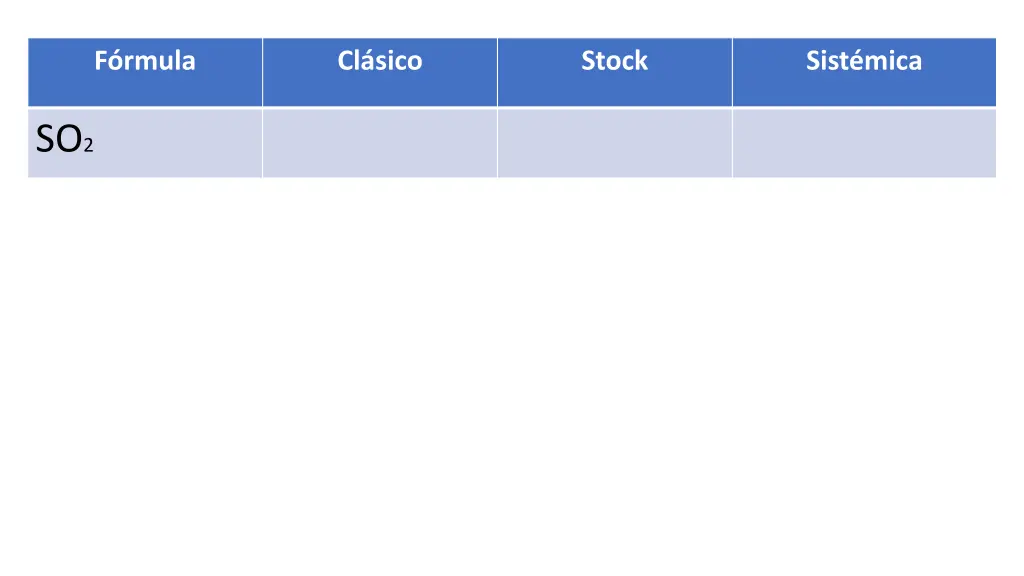
Task: Click the blank space right of SO₂ text
Action: pos(178,143)
